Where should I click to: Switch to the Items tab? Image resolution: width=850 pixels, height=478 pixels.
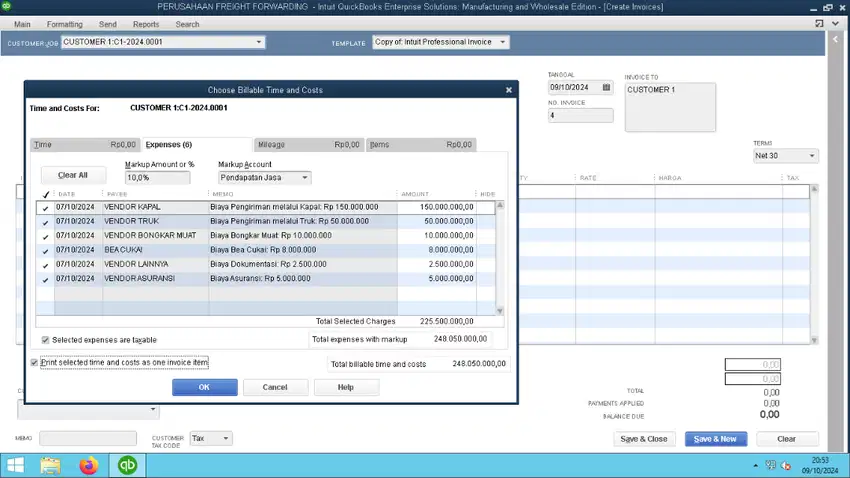pos(421,145)
